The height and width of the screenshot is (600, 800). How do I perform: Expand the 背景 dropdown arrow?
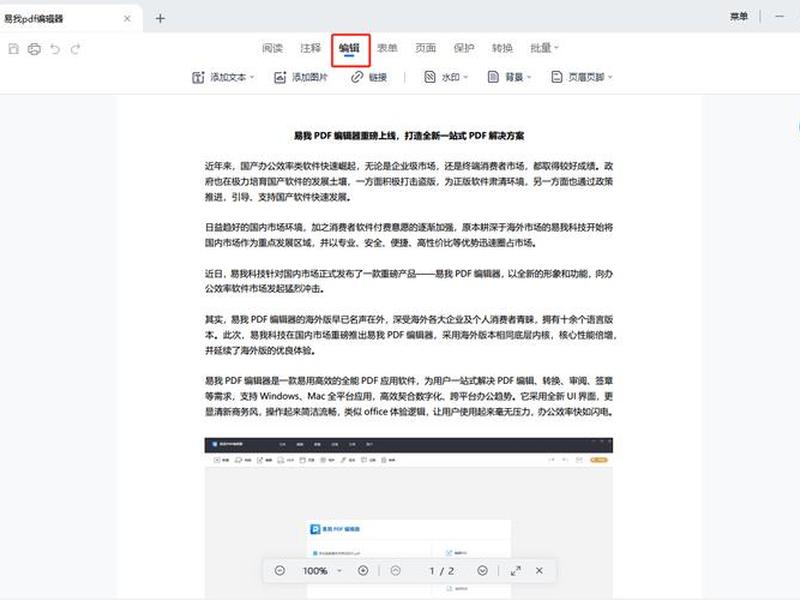(x=529, y=78)
